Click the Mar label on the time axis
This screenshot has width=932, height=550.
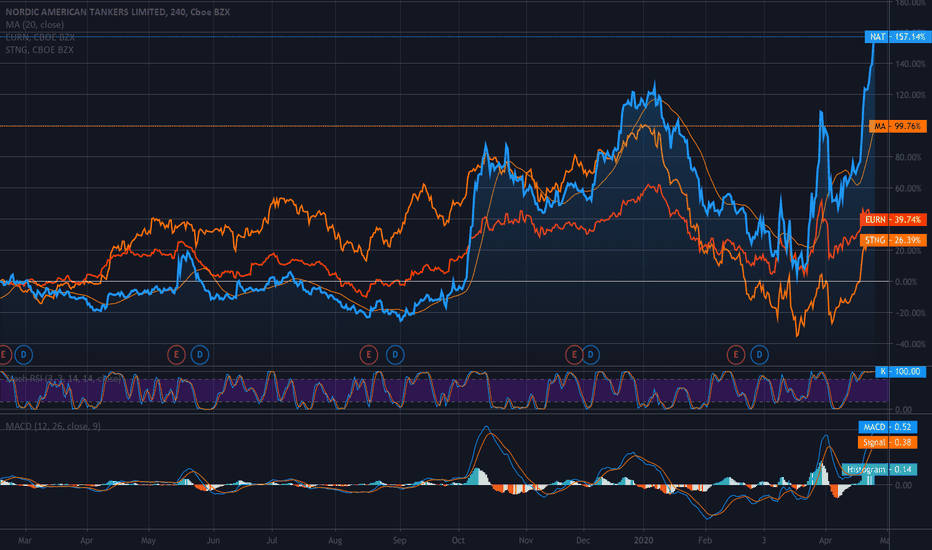click(x=24, y=540)
